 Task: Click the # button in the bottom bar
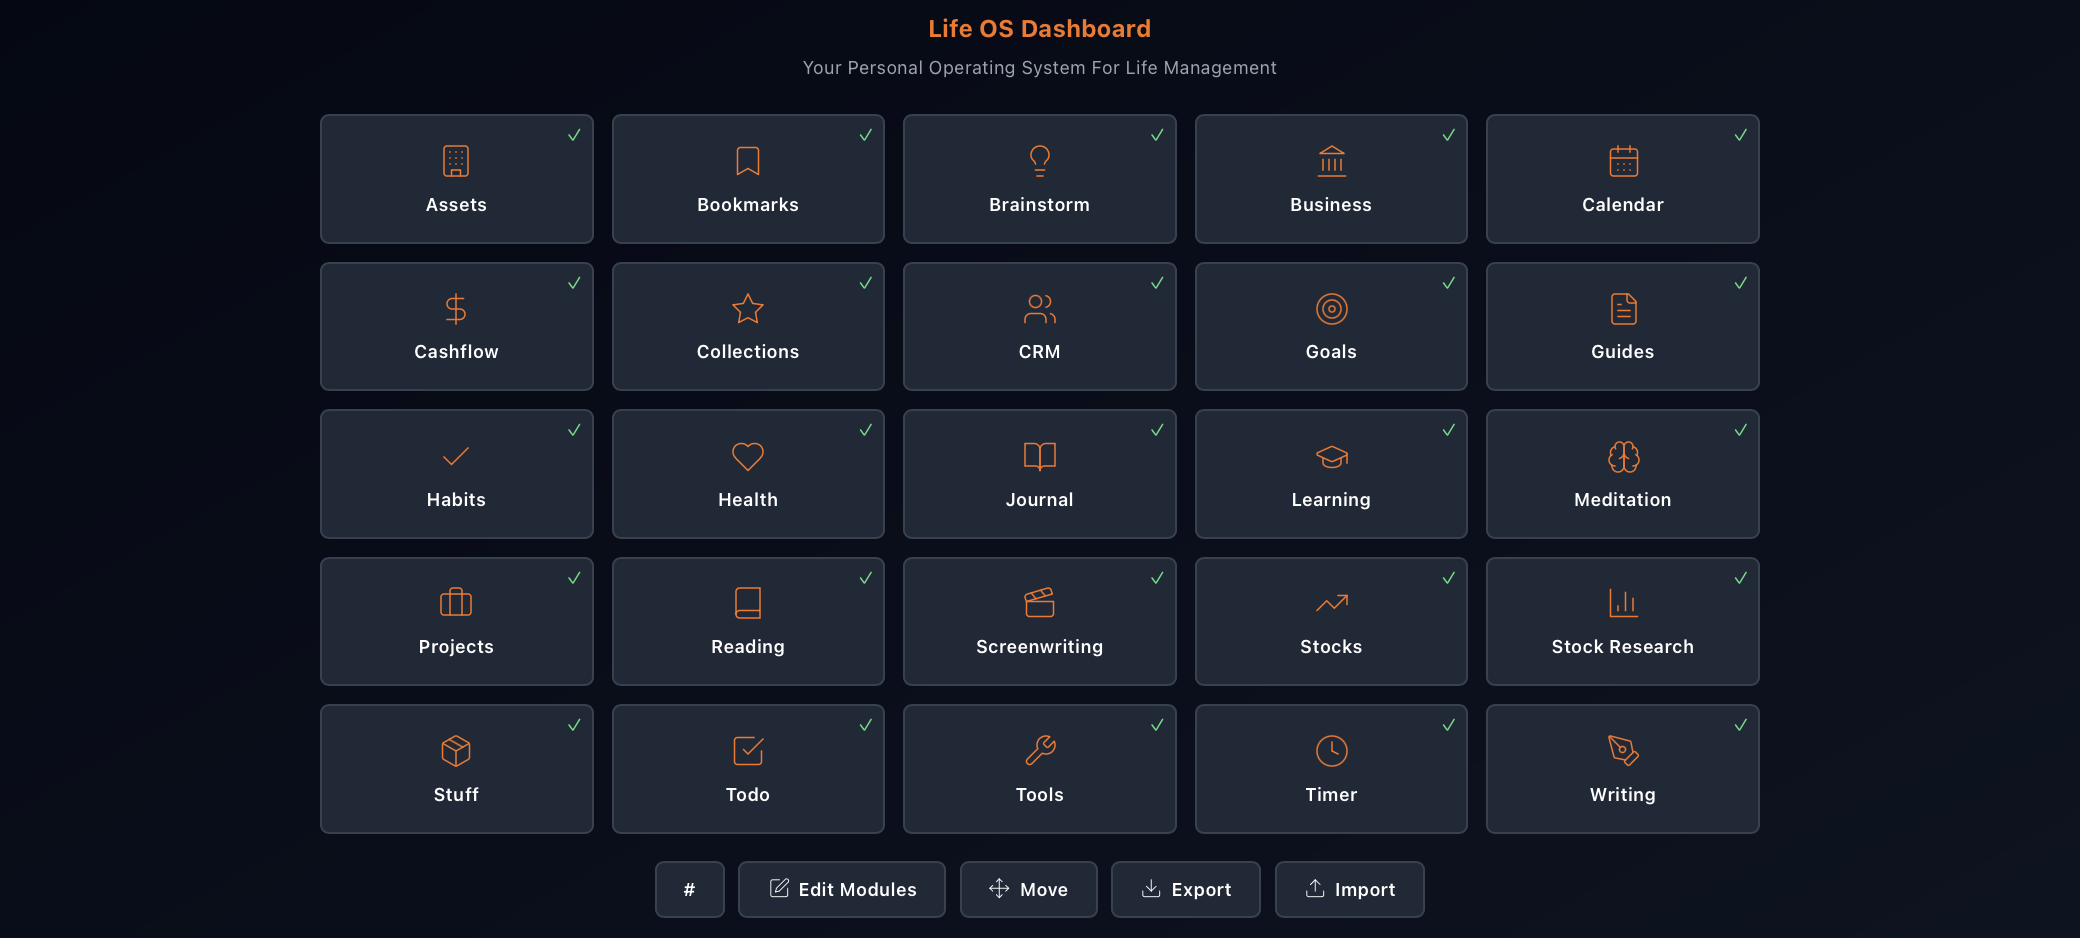[x=690, y=889]
